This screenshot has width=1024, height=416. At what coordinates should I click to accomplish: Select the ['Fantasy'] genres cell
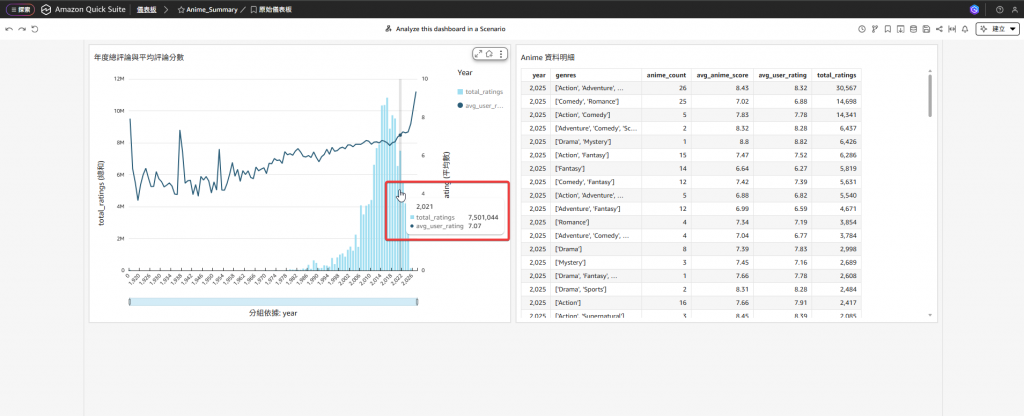[596, 168]
